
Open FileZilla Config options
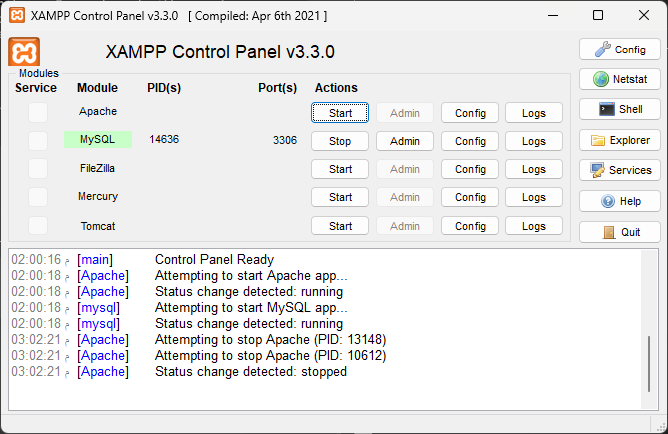(470, 169)
